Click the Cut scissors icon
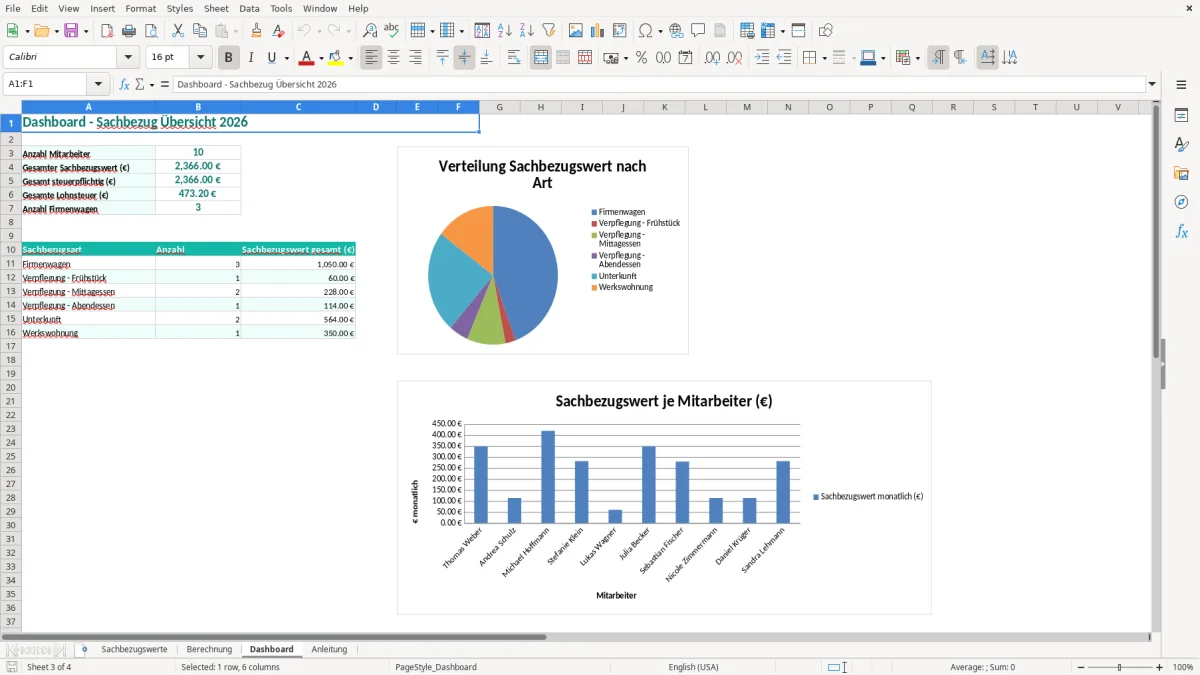Screen dimensions: 1200x675 [x=178, y=31]
